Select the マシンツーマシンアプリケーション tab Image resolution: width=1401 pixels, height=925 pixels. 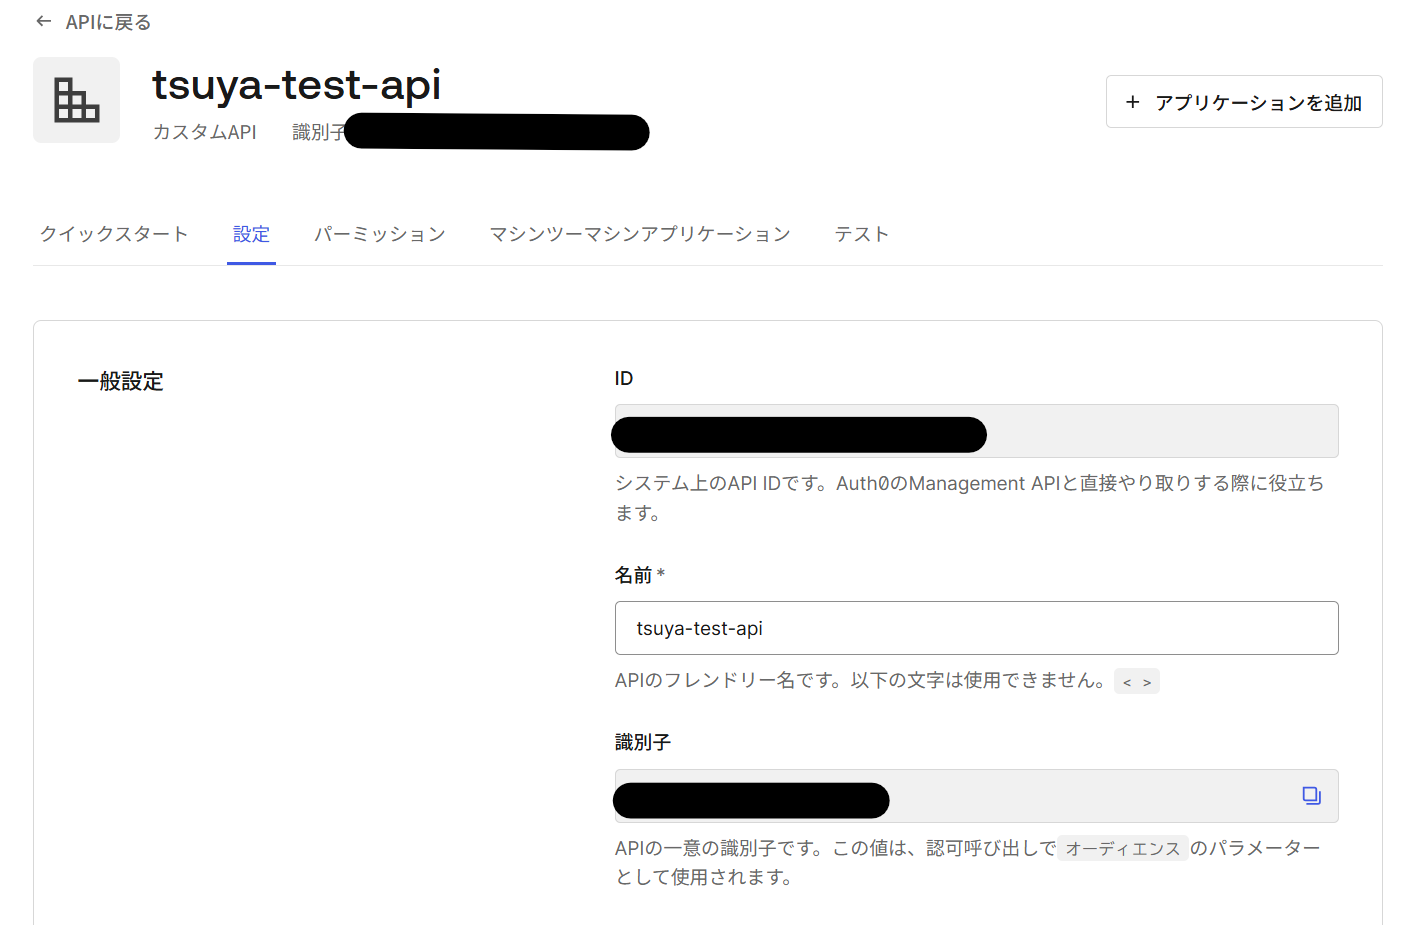[639, 233]
